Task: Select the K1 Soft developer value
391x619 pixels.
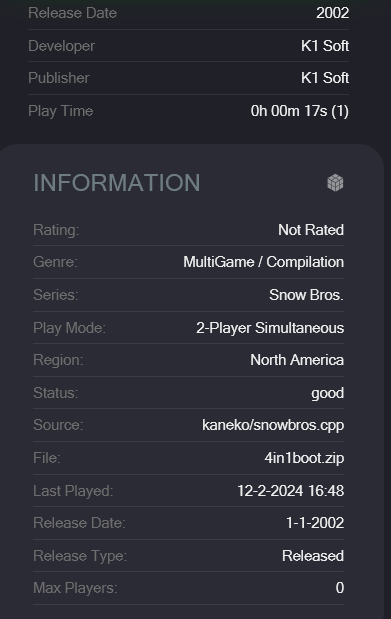Action: 325,46
